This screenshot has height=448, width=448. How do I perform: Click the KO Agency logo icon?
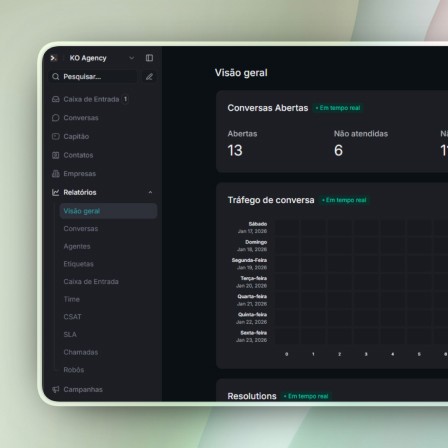point(54,58)
